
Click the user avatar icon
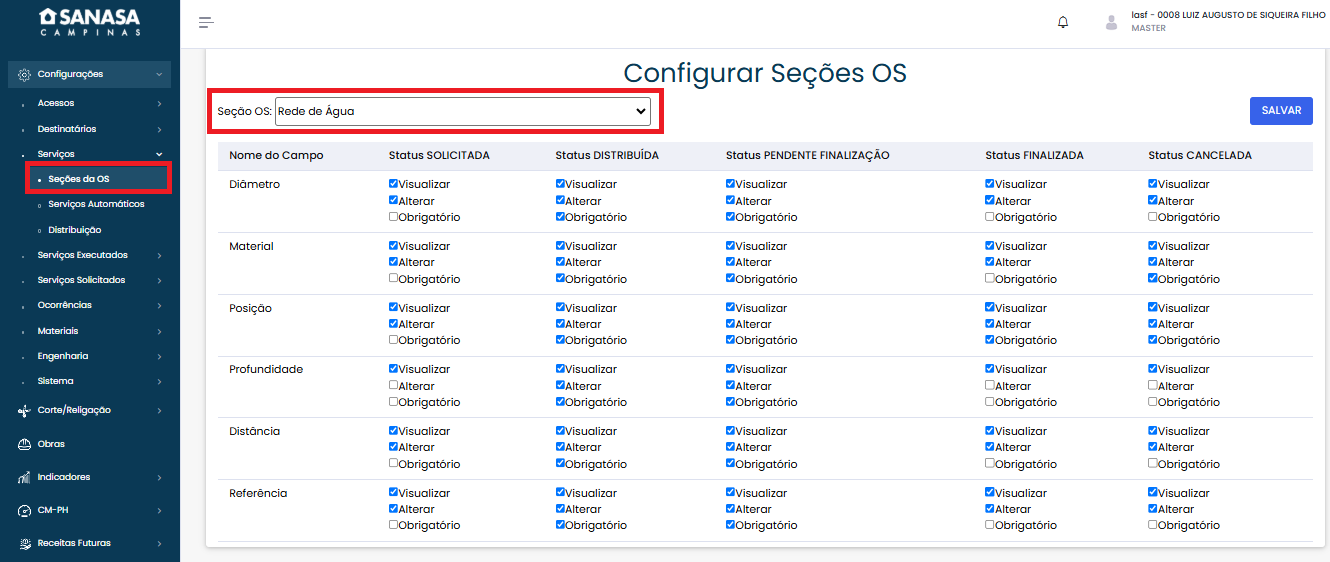(x=1111, y=22)
